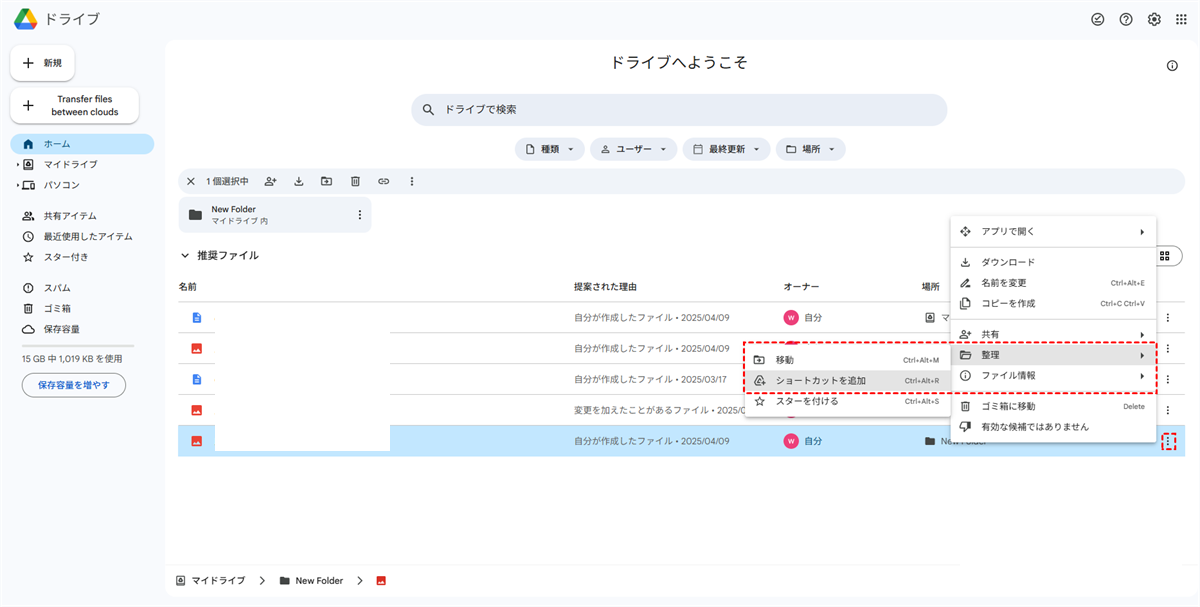The image size is (1200, 607).
Task: Open the help question mark icon
Action: (x=1126, y=19)
